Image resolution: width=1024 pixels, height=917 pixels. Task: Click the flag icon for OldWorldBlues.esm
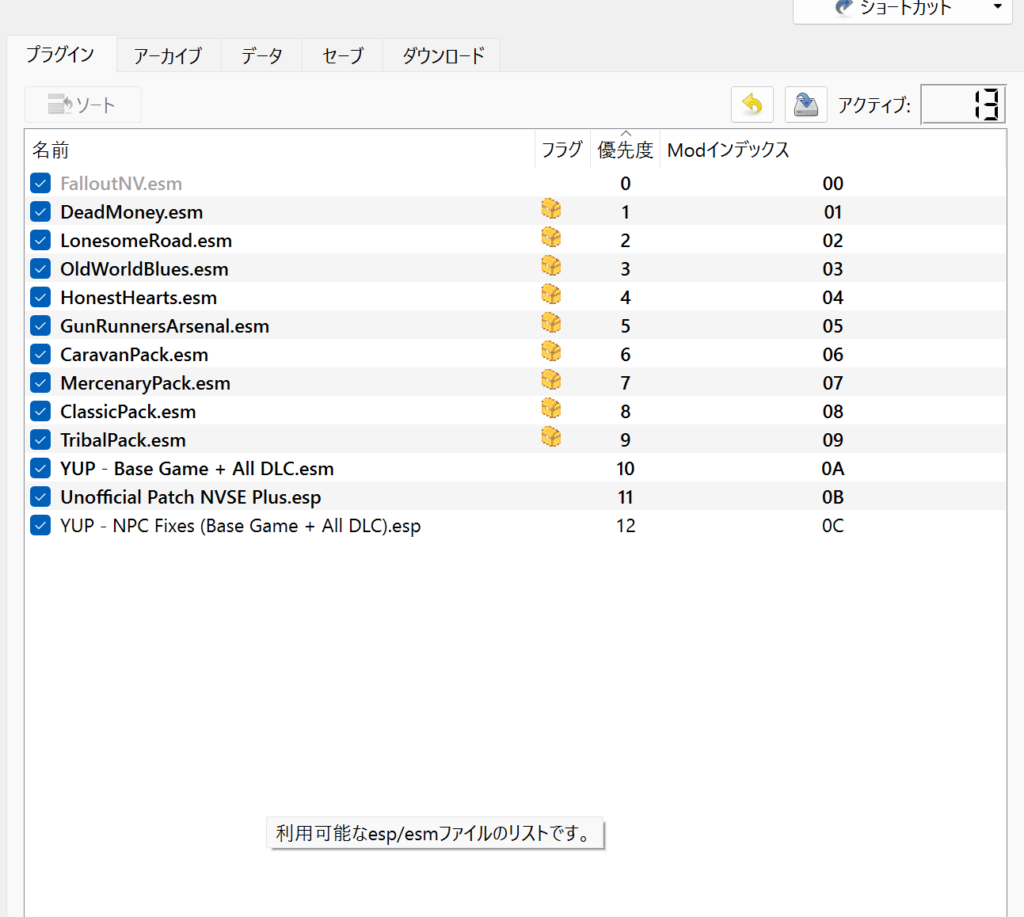click(x=550, y=267)
